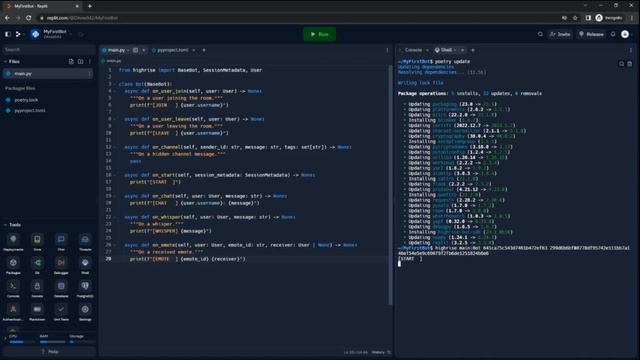
Task: Toggle the sidebar panel icon in header
Action: (x=8, y=34)
